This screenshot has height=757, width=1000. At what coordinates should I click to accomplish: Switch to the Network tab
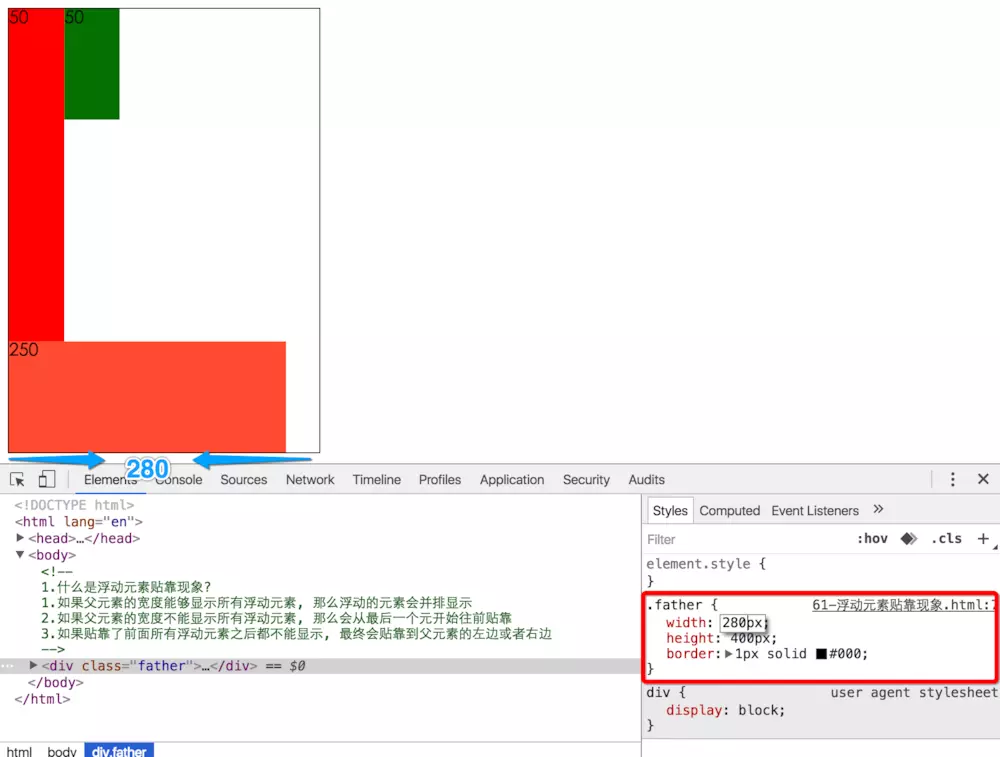(x=310, y=480)
